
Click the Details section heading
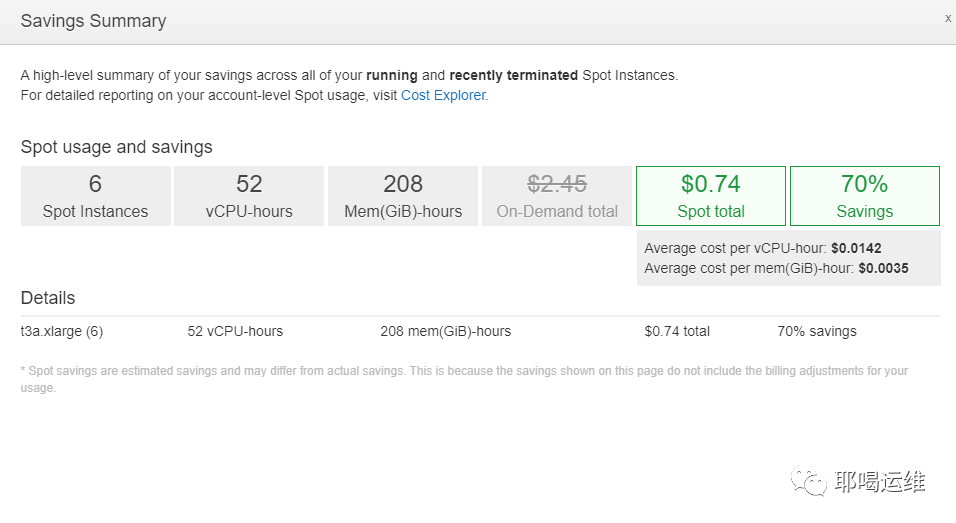48,298
